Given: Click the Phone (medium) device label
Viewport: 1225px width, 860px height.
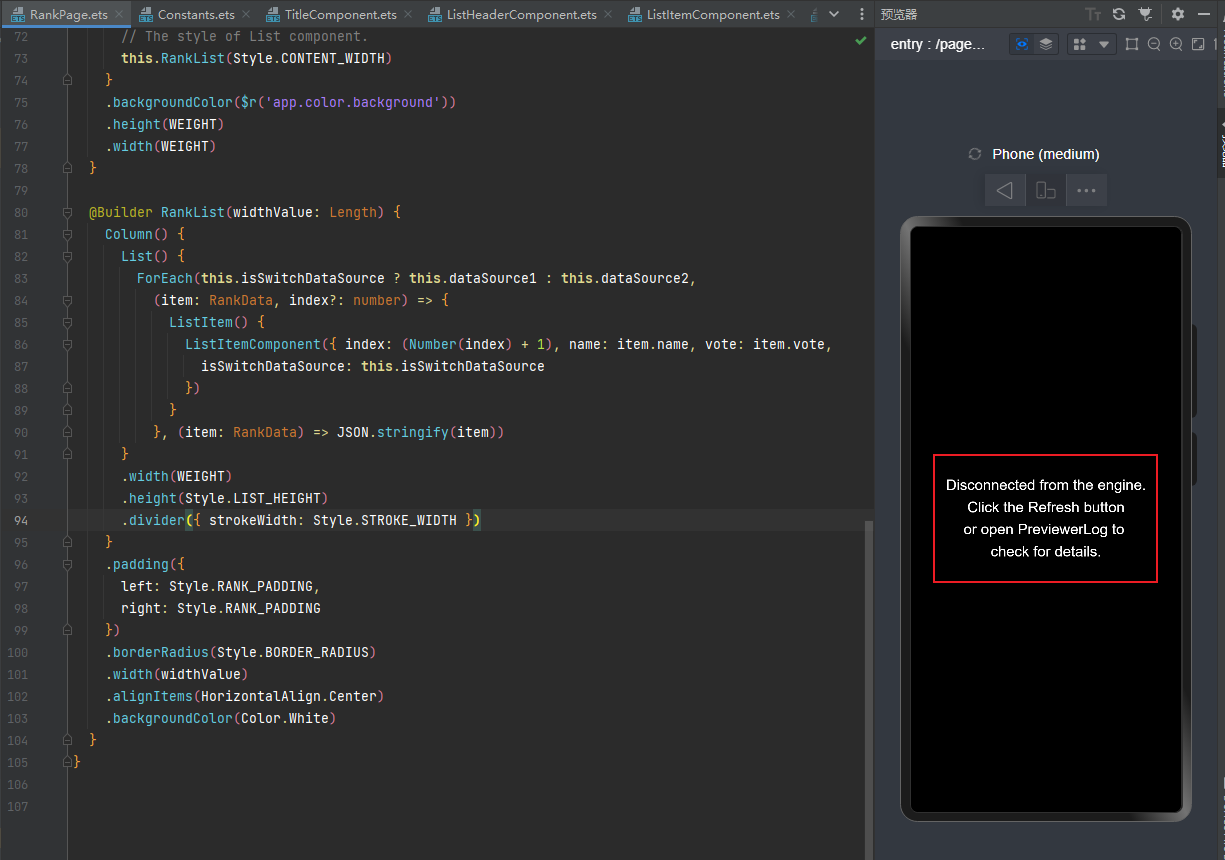Looking at the screenshot, I should pos(1046,154).
